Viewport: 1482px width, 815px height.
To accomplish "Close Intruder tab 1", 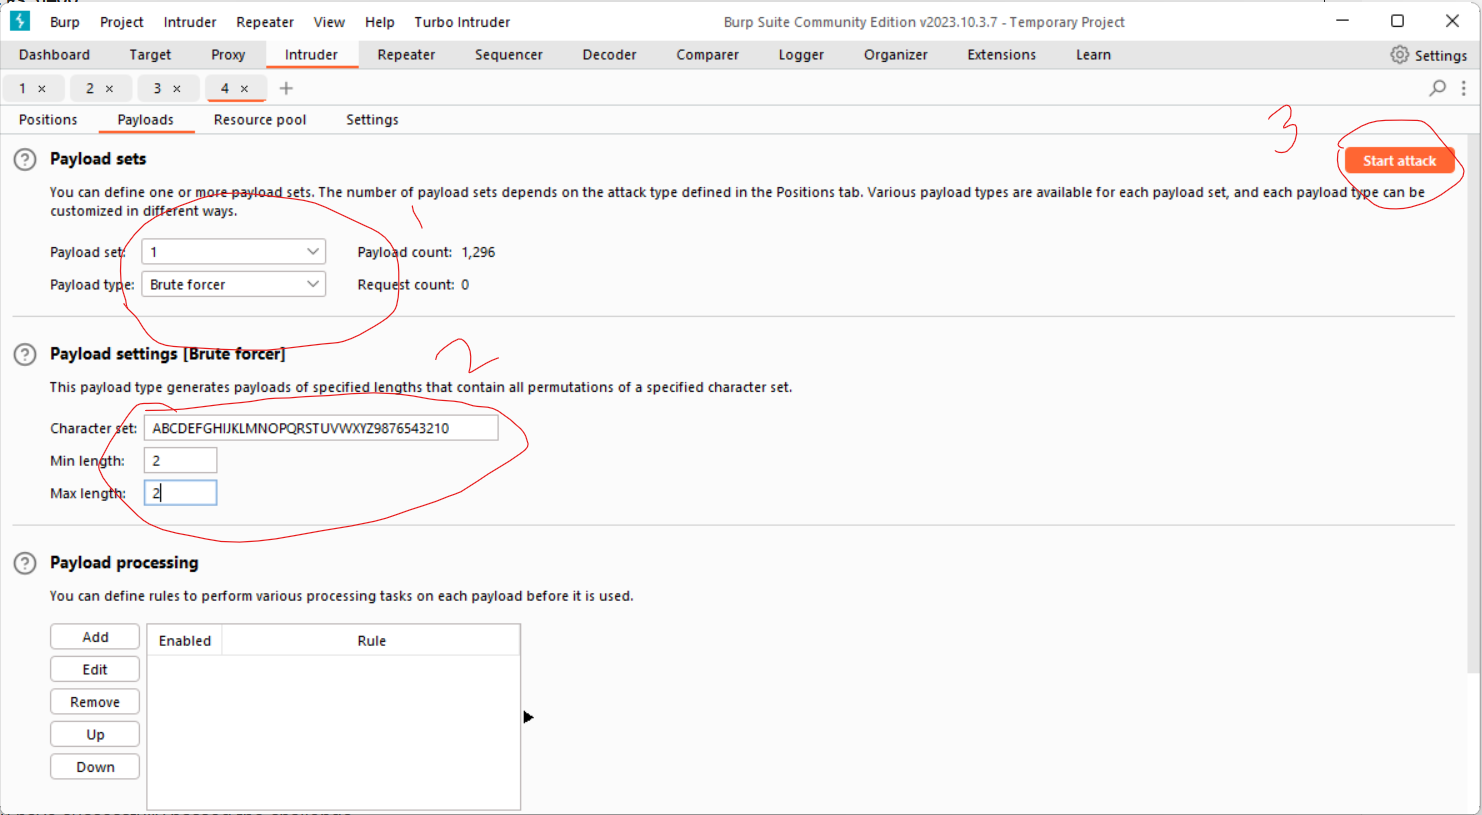I will (42, 89).
